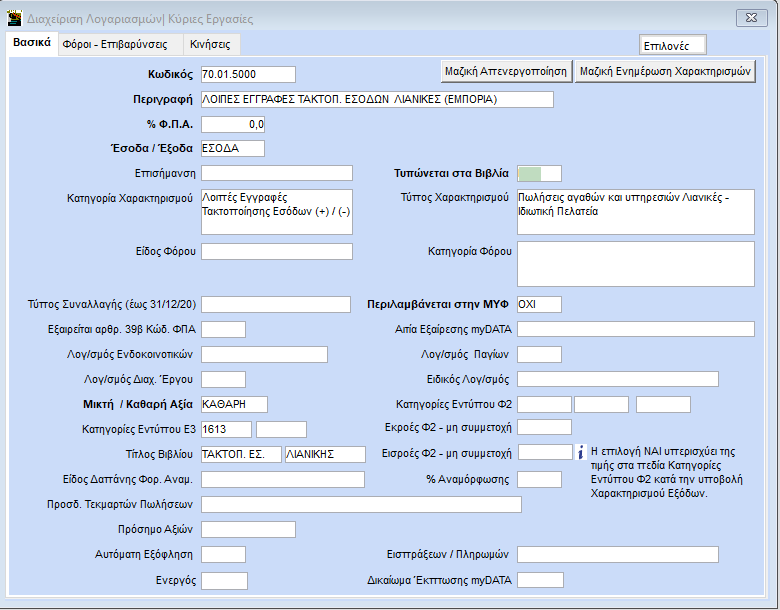This screenshot has width=780, height=610.
Task: Click the Εξαιρείται αρθρ. 39β Κώδ. ΦΠΑ field
Action: point(223,329)
